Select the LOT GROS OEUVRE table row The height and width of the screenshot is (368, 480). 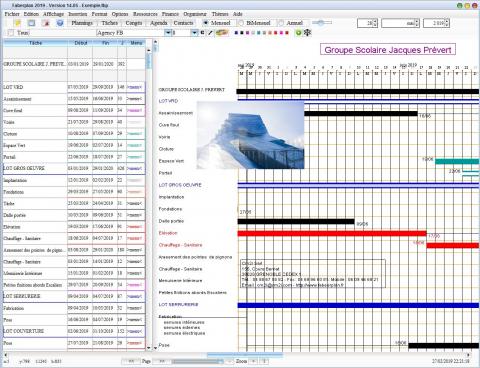pyautogui.click(x=74, y=168)
